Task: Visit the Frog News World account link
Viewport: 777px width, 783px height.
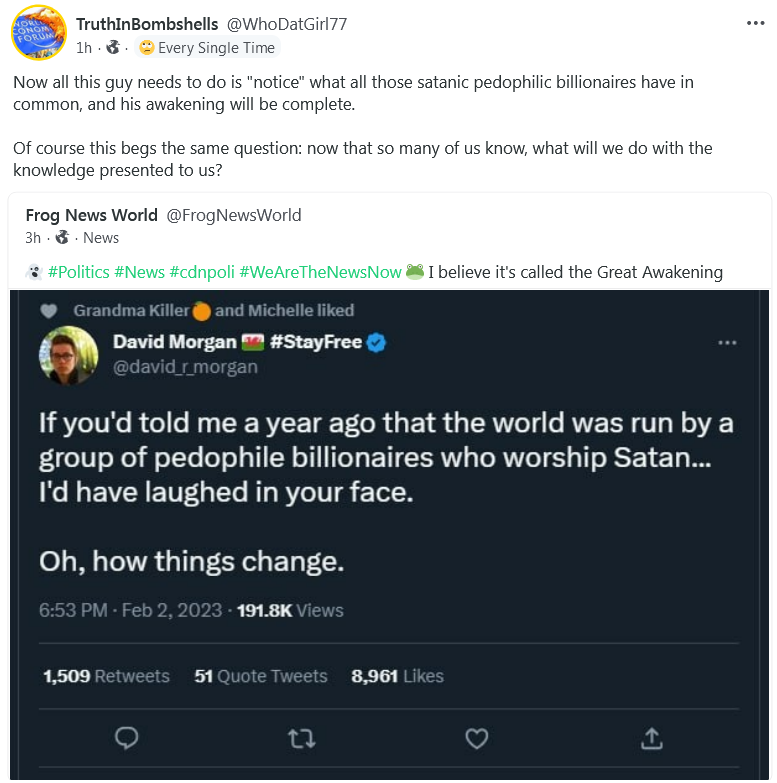Action: tap(91, 215)
